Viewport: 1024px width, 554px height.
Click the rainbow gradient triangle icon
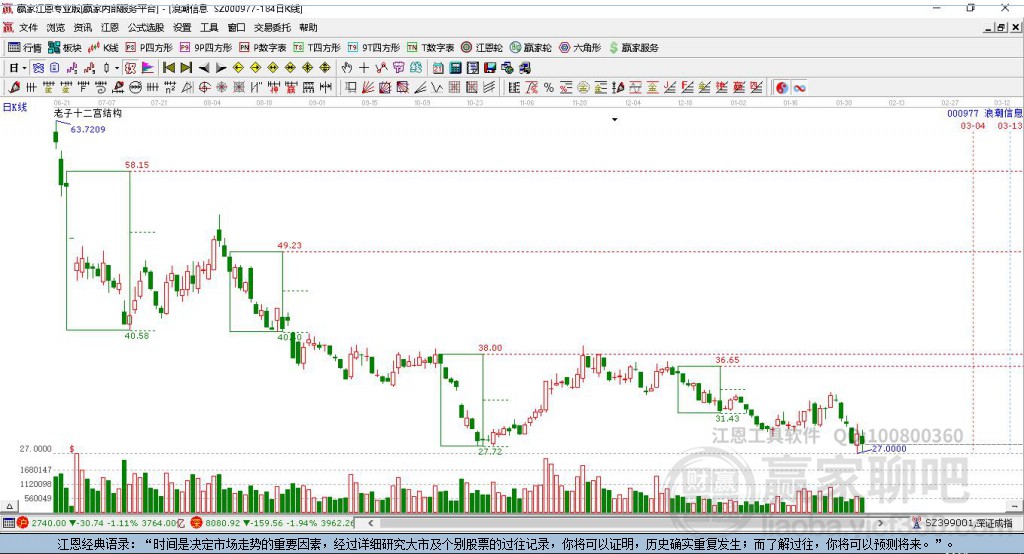coord(148,68)
